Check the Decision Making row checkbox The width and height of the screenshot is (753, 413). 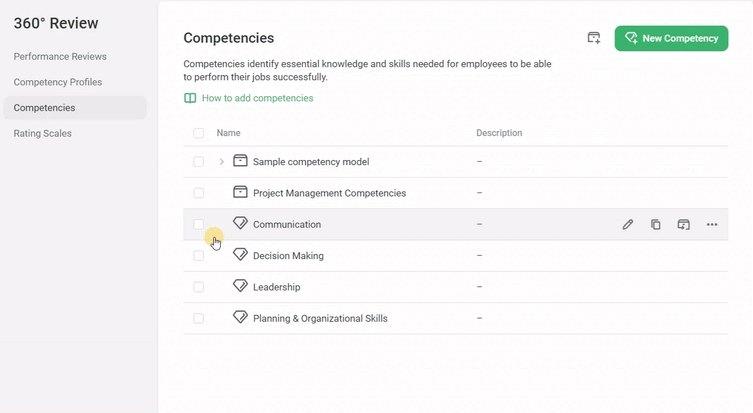click(199, 256)
